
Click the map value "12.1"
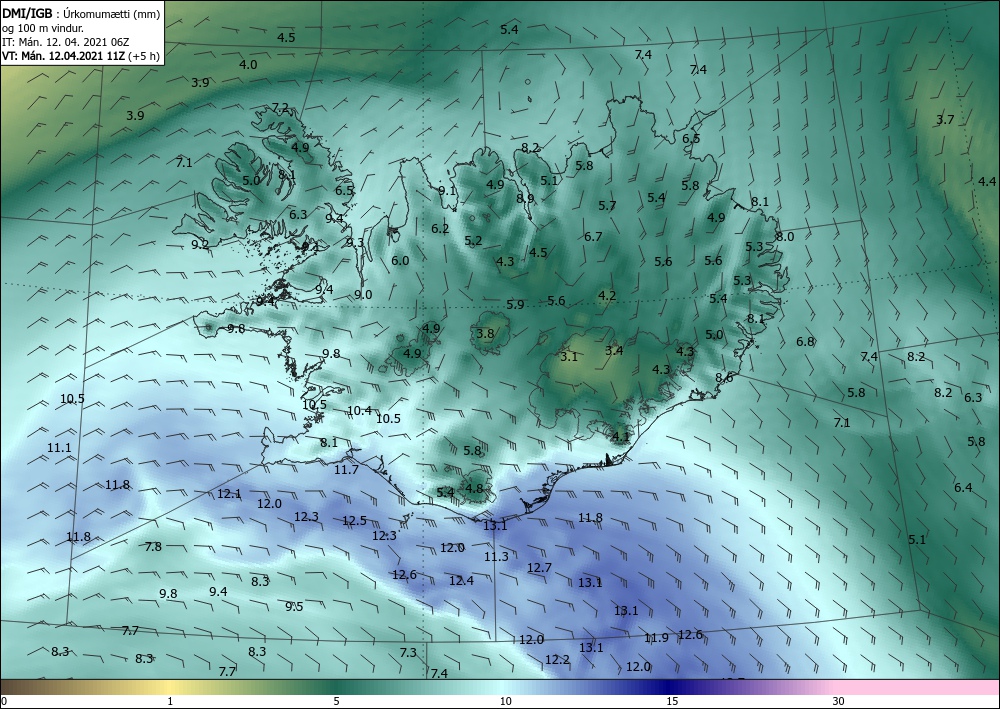point(230,493)
